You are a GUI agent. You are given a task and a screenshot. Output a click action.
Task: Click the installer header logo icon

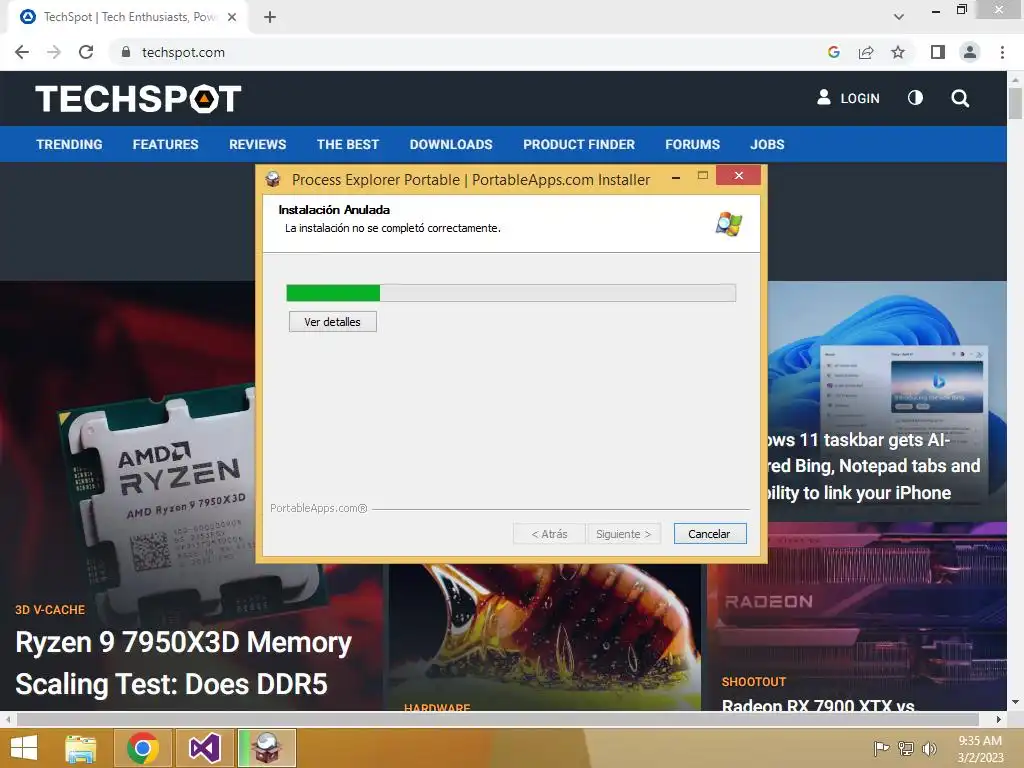pos(729,223)
